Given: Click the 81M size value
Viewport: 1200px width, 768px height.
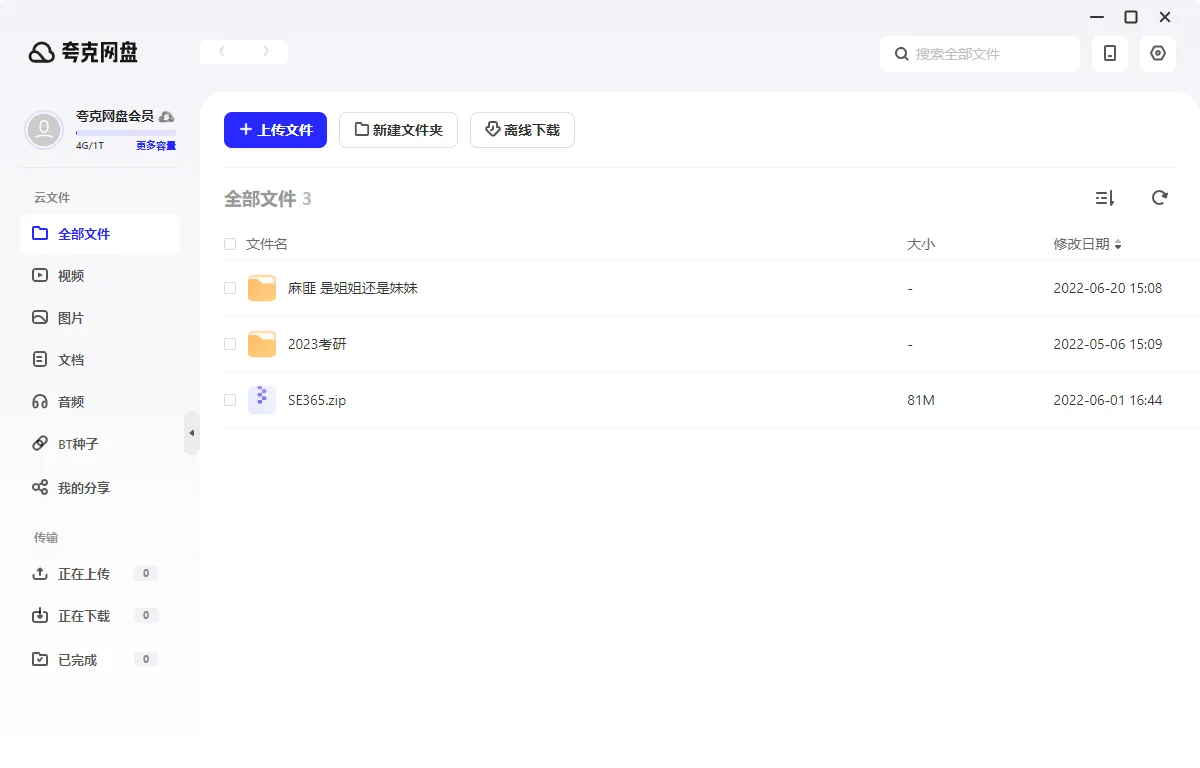Looking at the screenshot, I should point(921,400).
